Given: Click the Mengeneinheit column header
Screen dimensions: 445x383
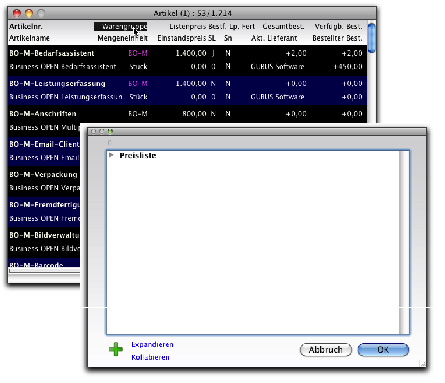Looking at the screenshot, I should pyautogui.click(x=122, y=38).
